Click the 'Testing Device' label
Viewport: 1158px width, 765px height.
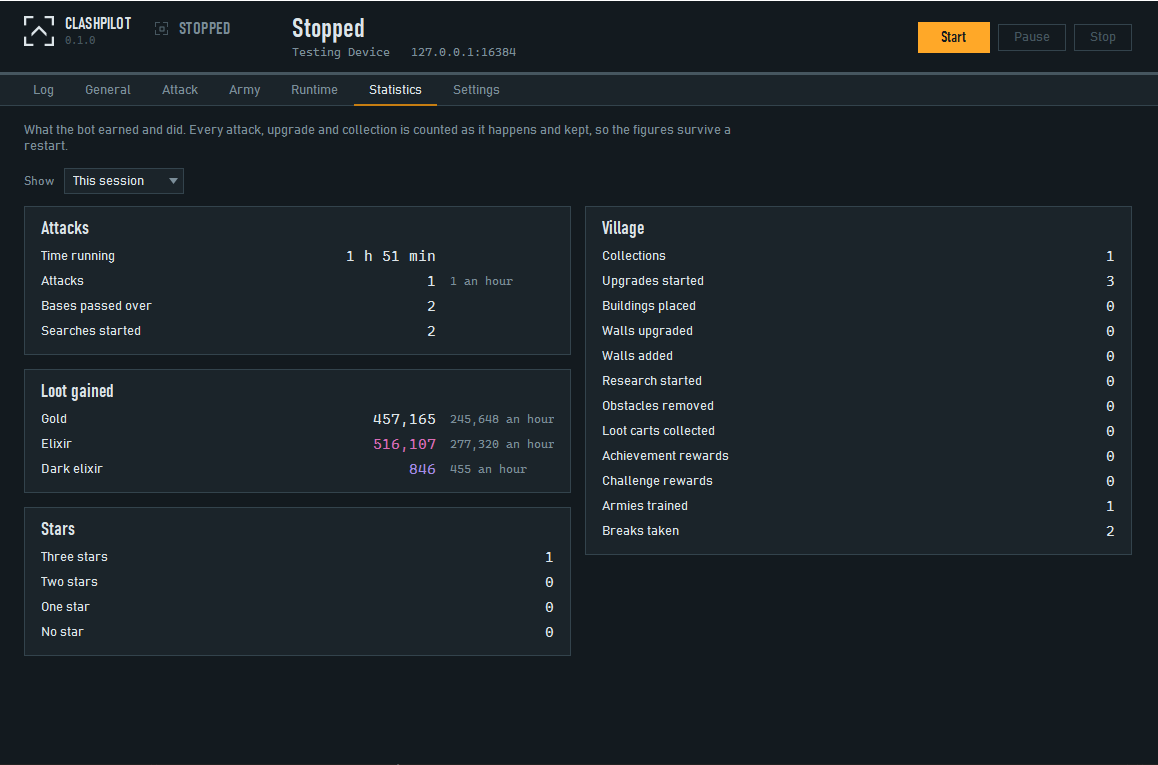[340, 52]
